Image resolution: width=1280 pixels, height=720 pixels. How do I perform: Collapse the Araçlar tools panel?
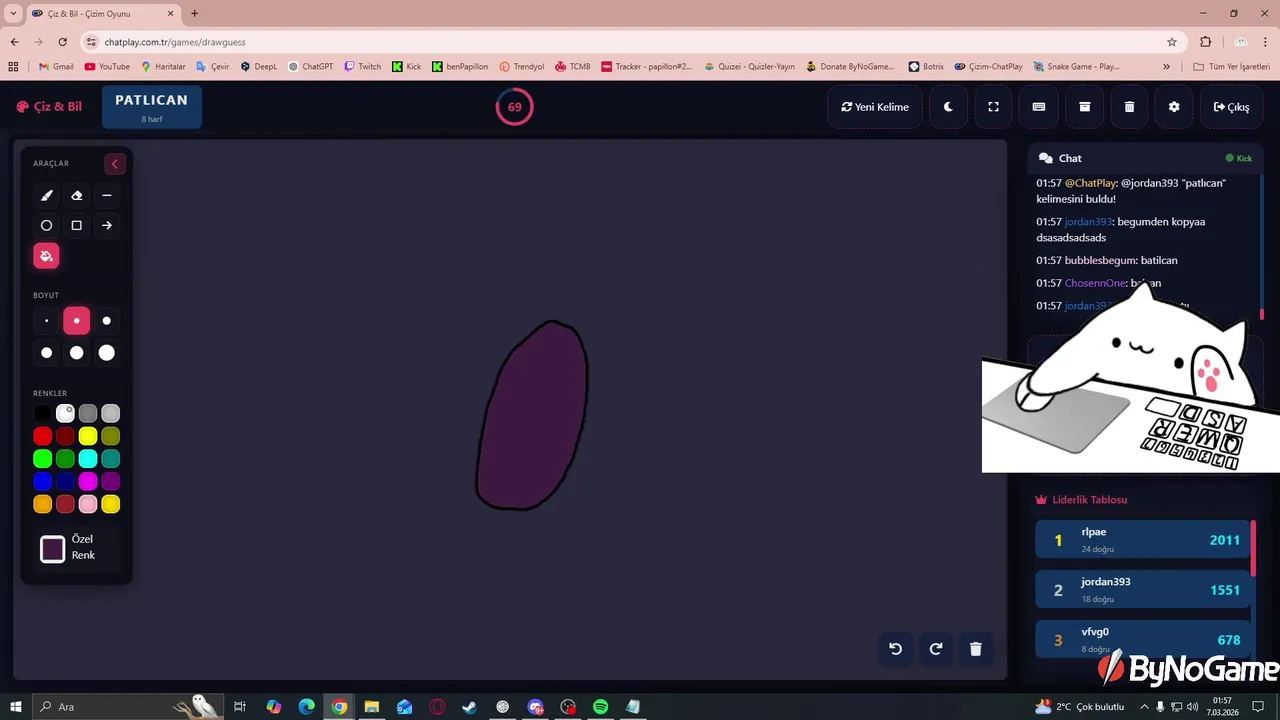click(x=114, y=164)
